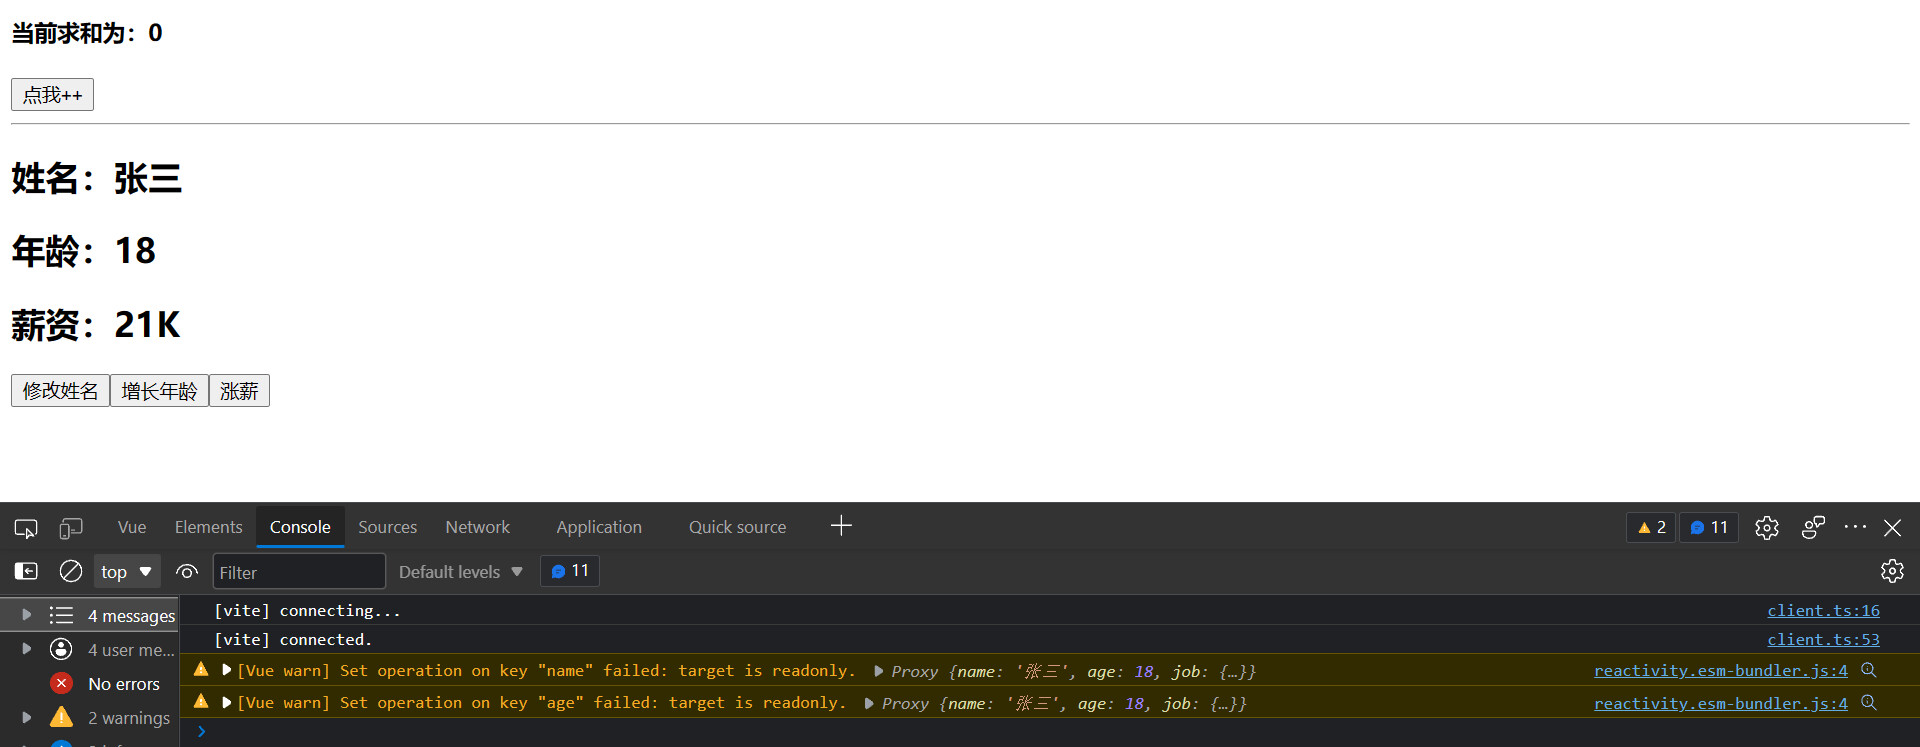Open reactivity.esm-bundler.js:4 link for "age" warning

1720,703
